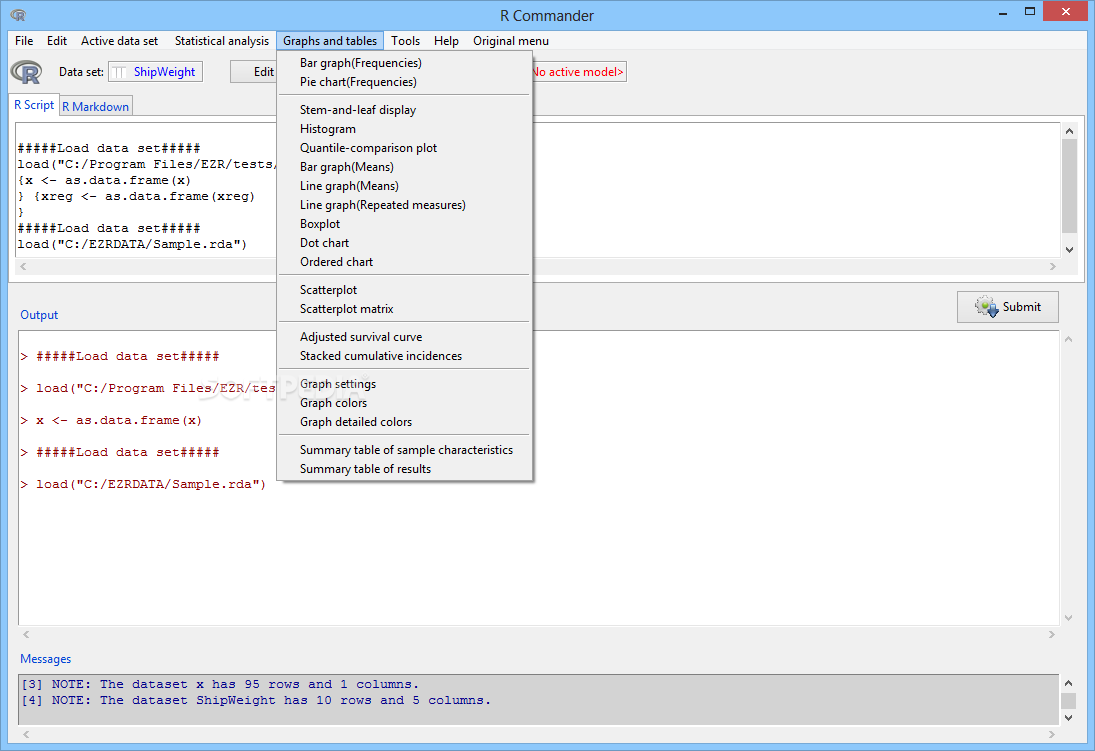Open the Edit menu
This screenshot has height=751, width=1095.
(57, 41)
